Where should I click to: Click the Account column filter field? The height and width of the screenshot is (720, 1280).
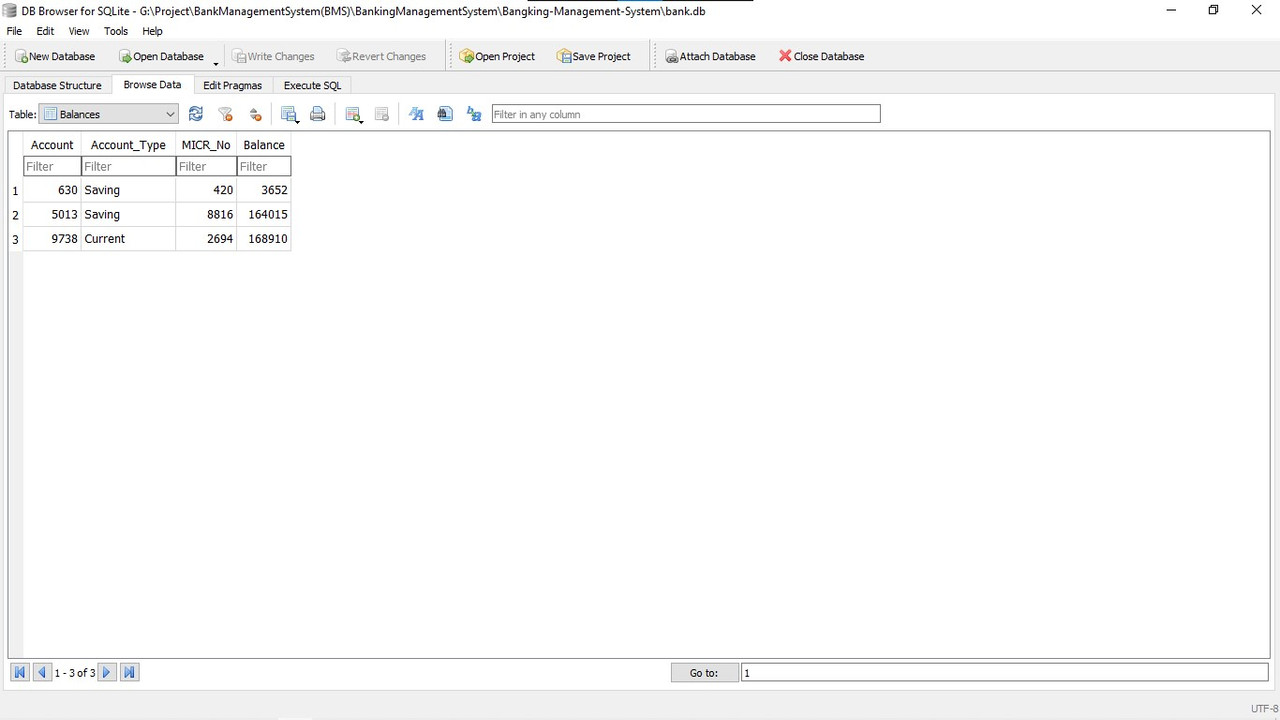52,166
